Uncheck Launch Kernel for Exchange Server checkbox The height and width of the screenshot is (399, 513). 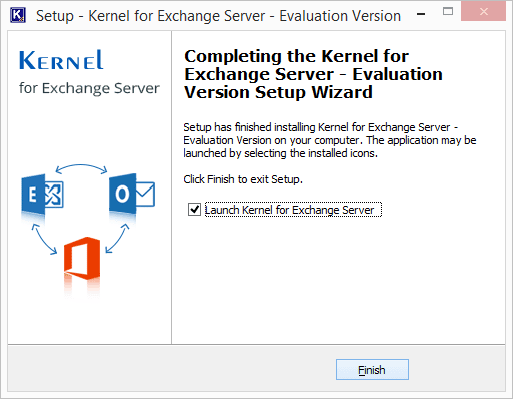(x=194, y=210)
